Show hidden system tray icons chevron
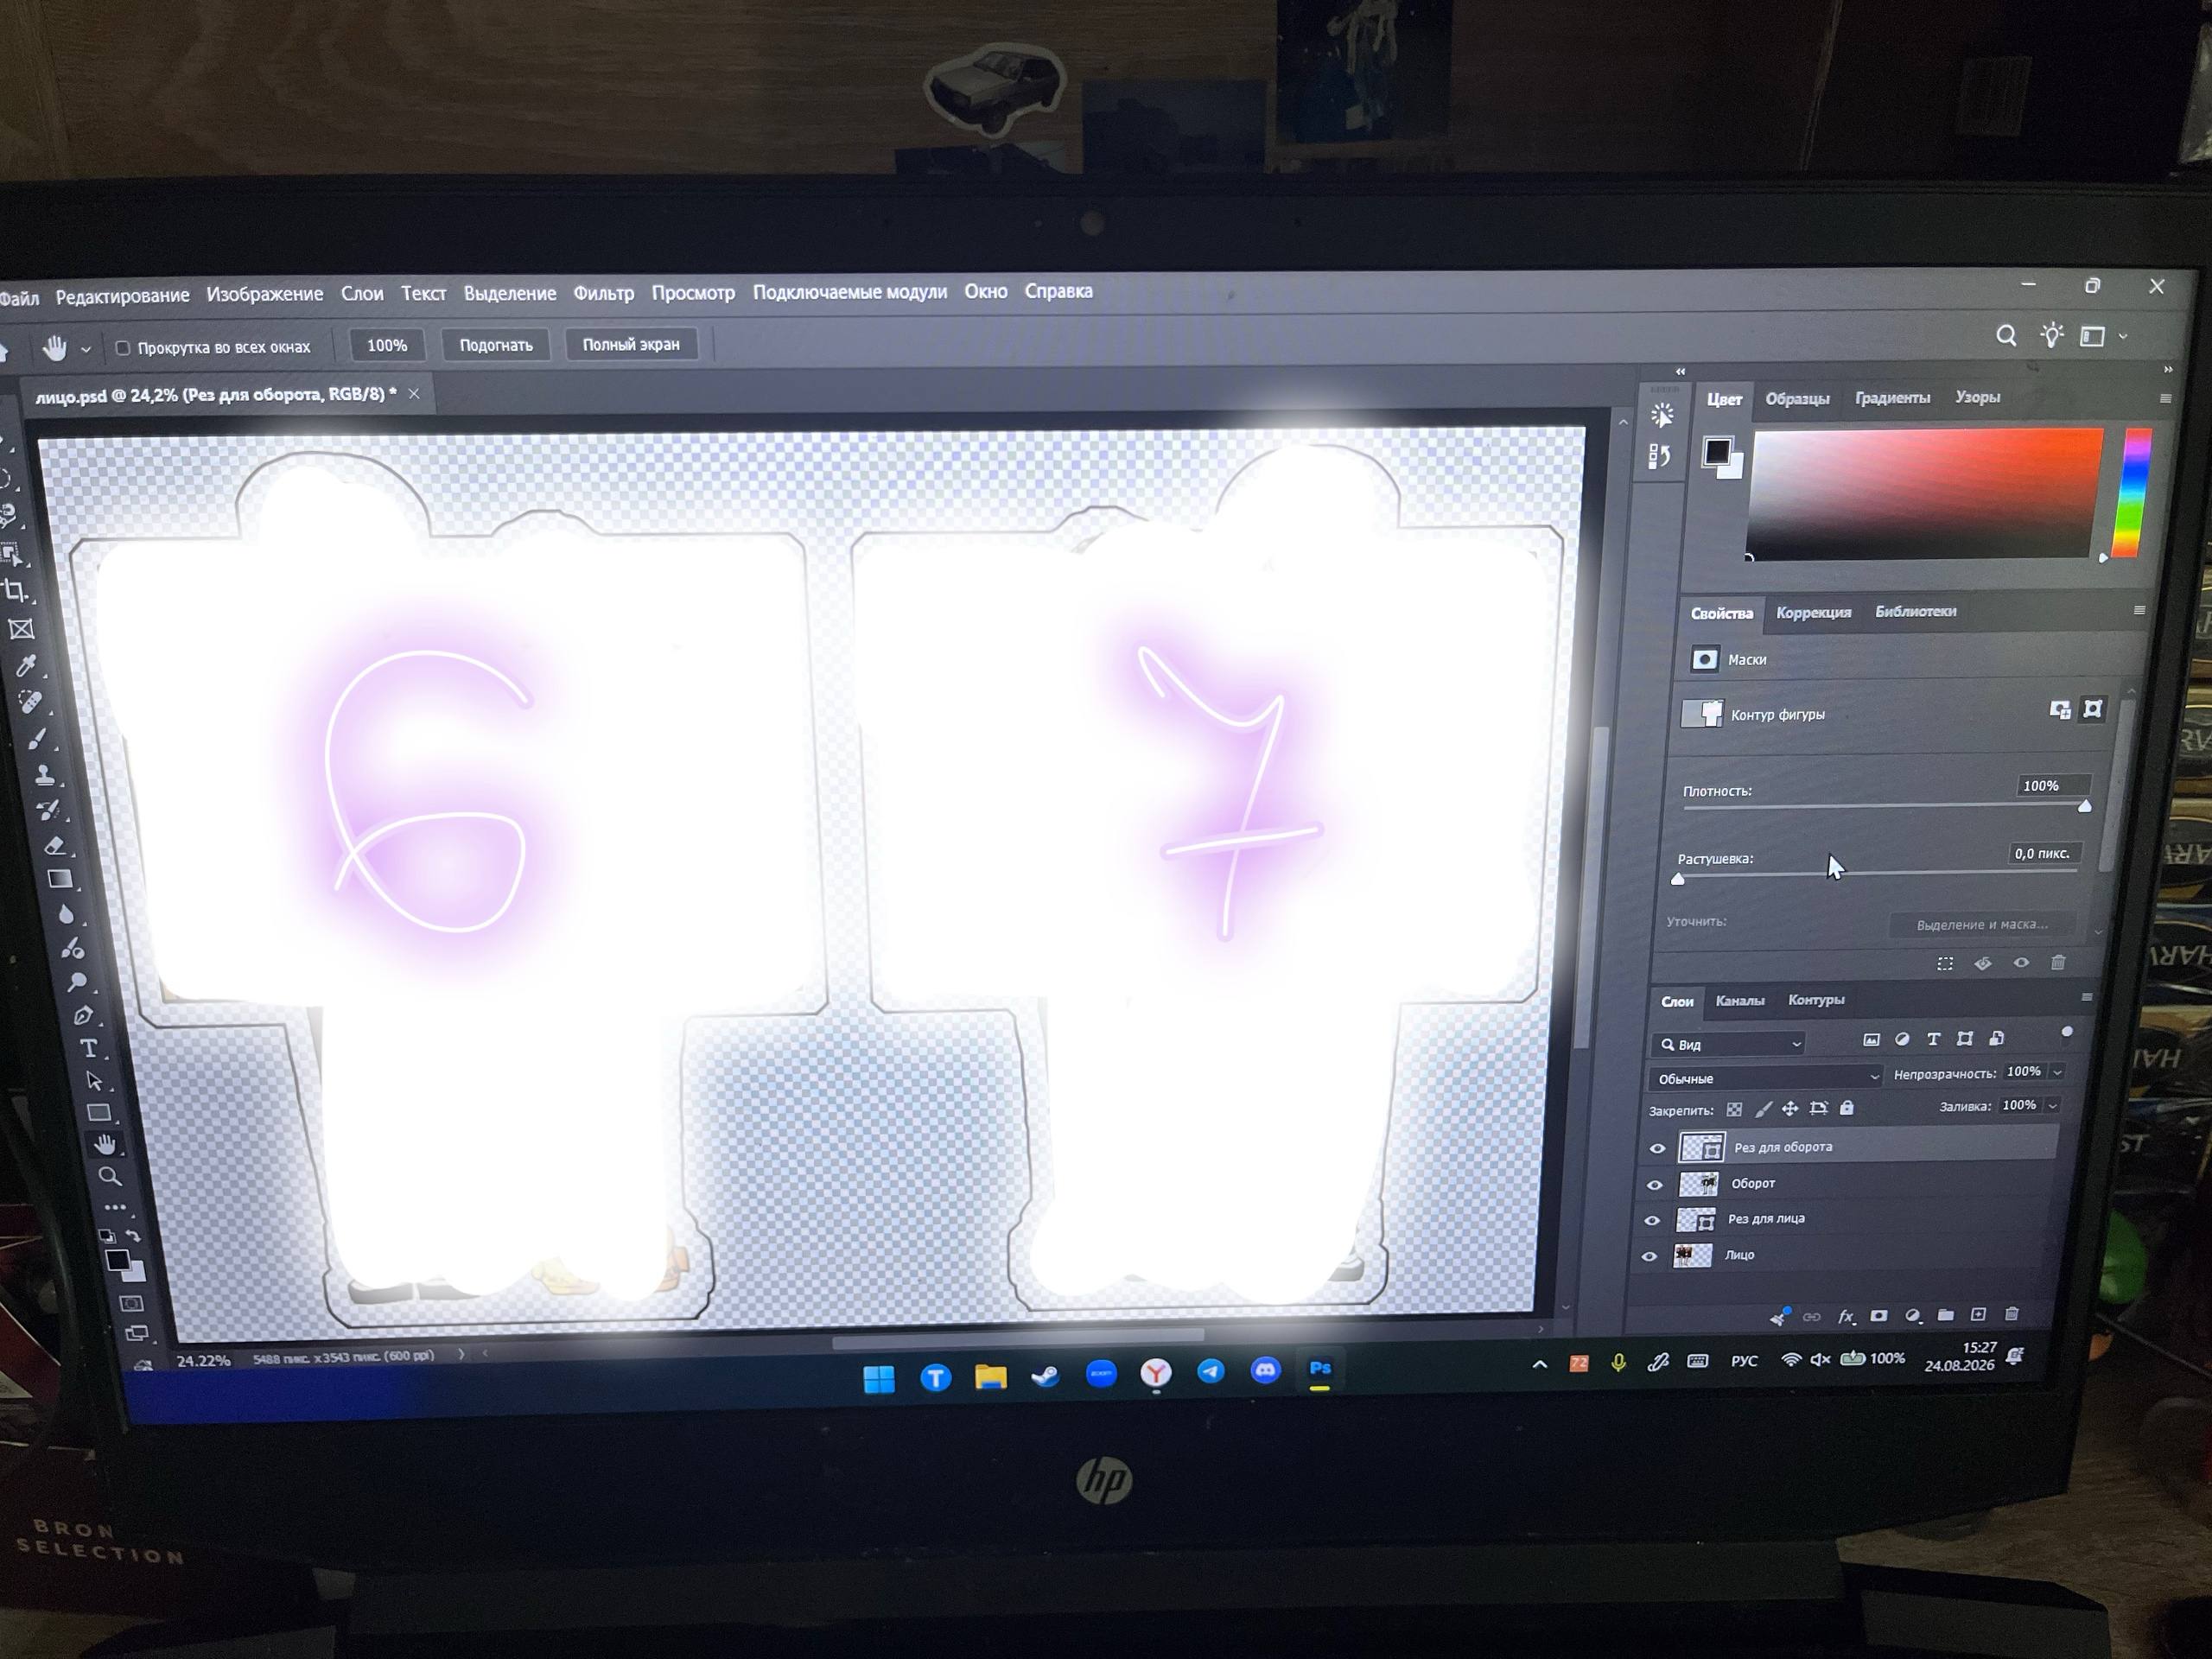 (x=1540, y=1364)
